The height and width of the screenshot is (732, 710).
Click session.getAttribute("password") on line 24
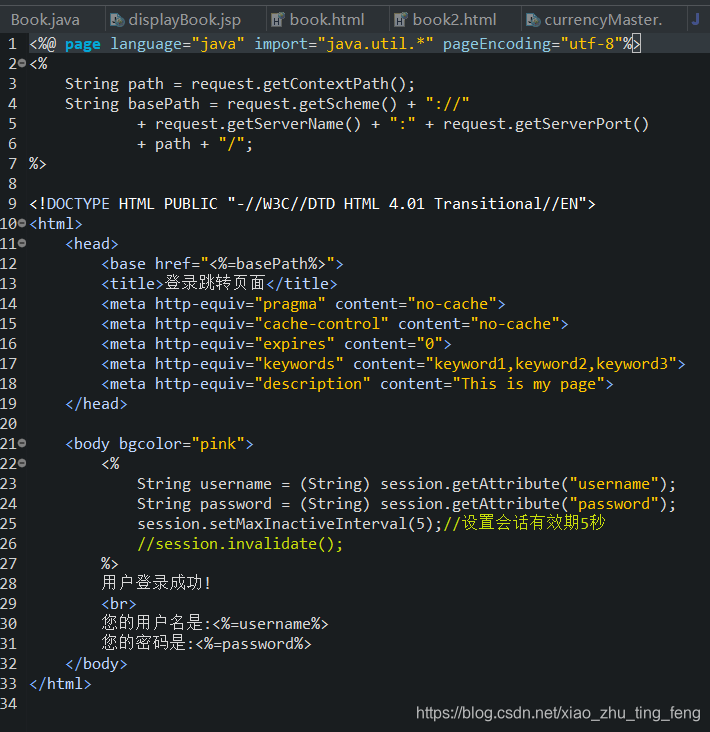pyautogui.click(x=523, y=504)
